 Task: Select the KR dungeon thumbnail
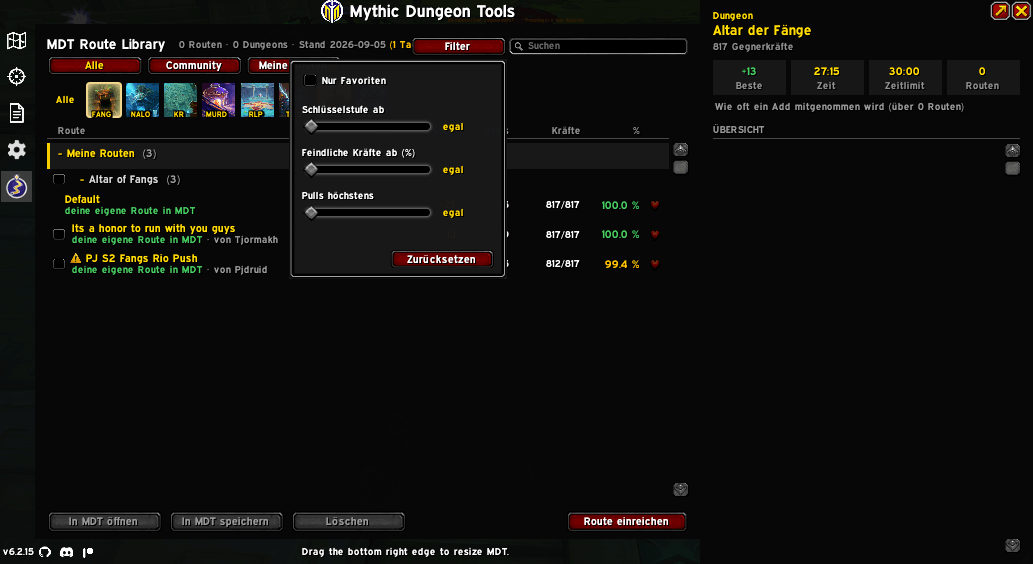(181, 100)
